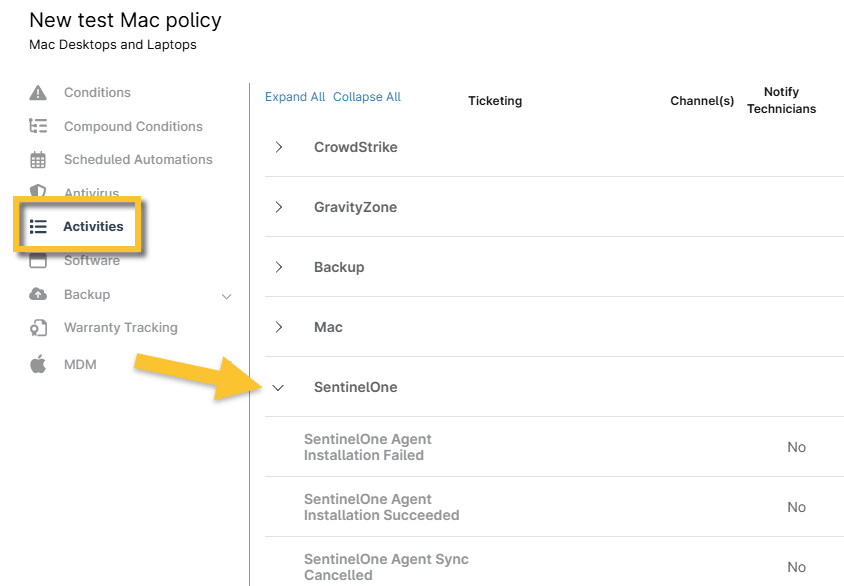
Task: Expand the Backup sidebar dropdown arrow
Action: tap(226, 296)
